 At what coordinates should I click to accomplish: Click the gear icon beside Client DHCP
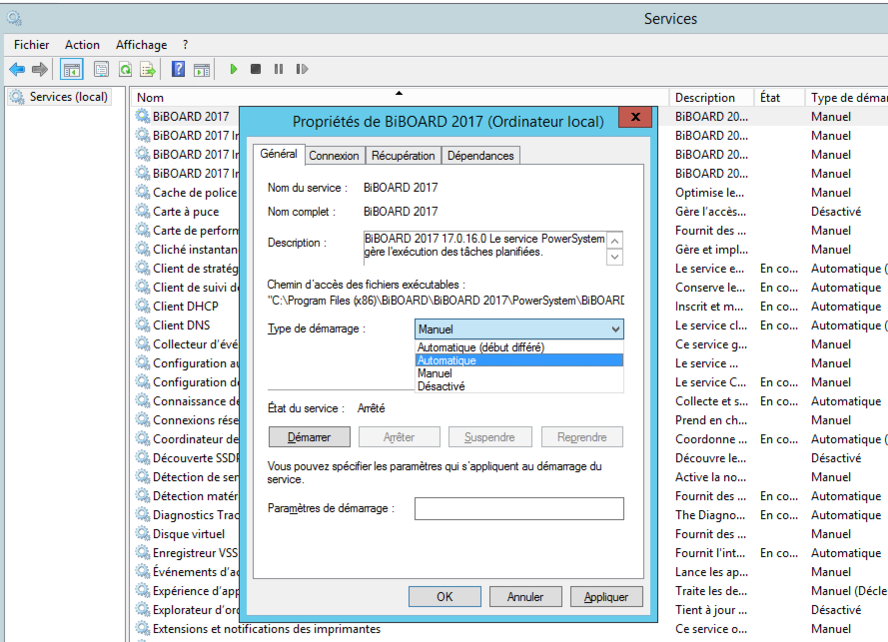142,306
